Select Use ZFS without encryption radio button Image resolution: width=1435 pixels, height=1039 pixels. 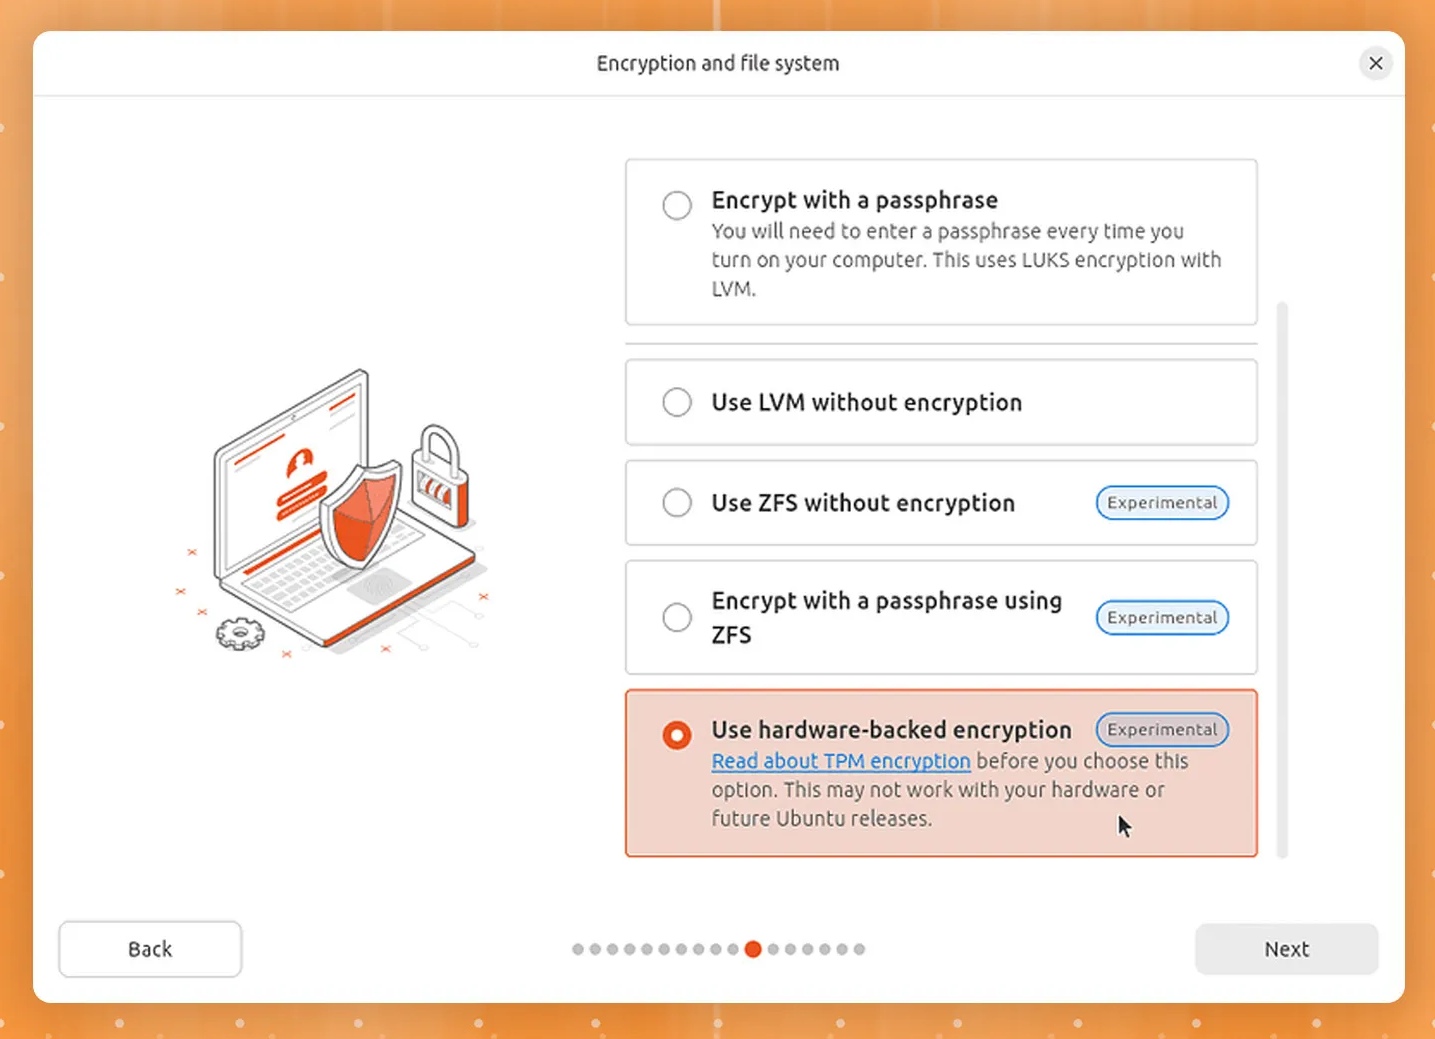677,502
